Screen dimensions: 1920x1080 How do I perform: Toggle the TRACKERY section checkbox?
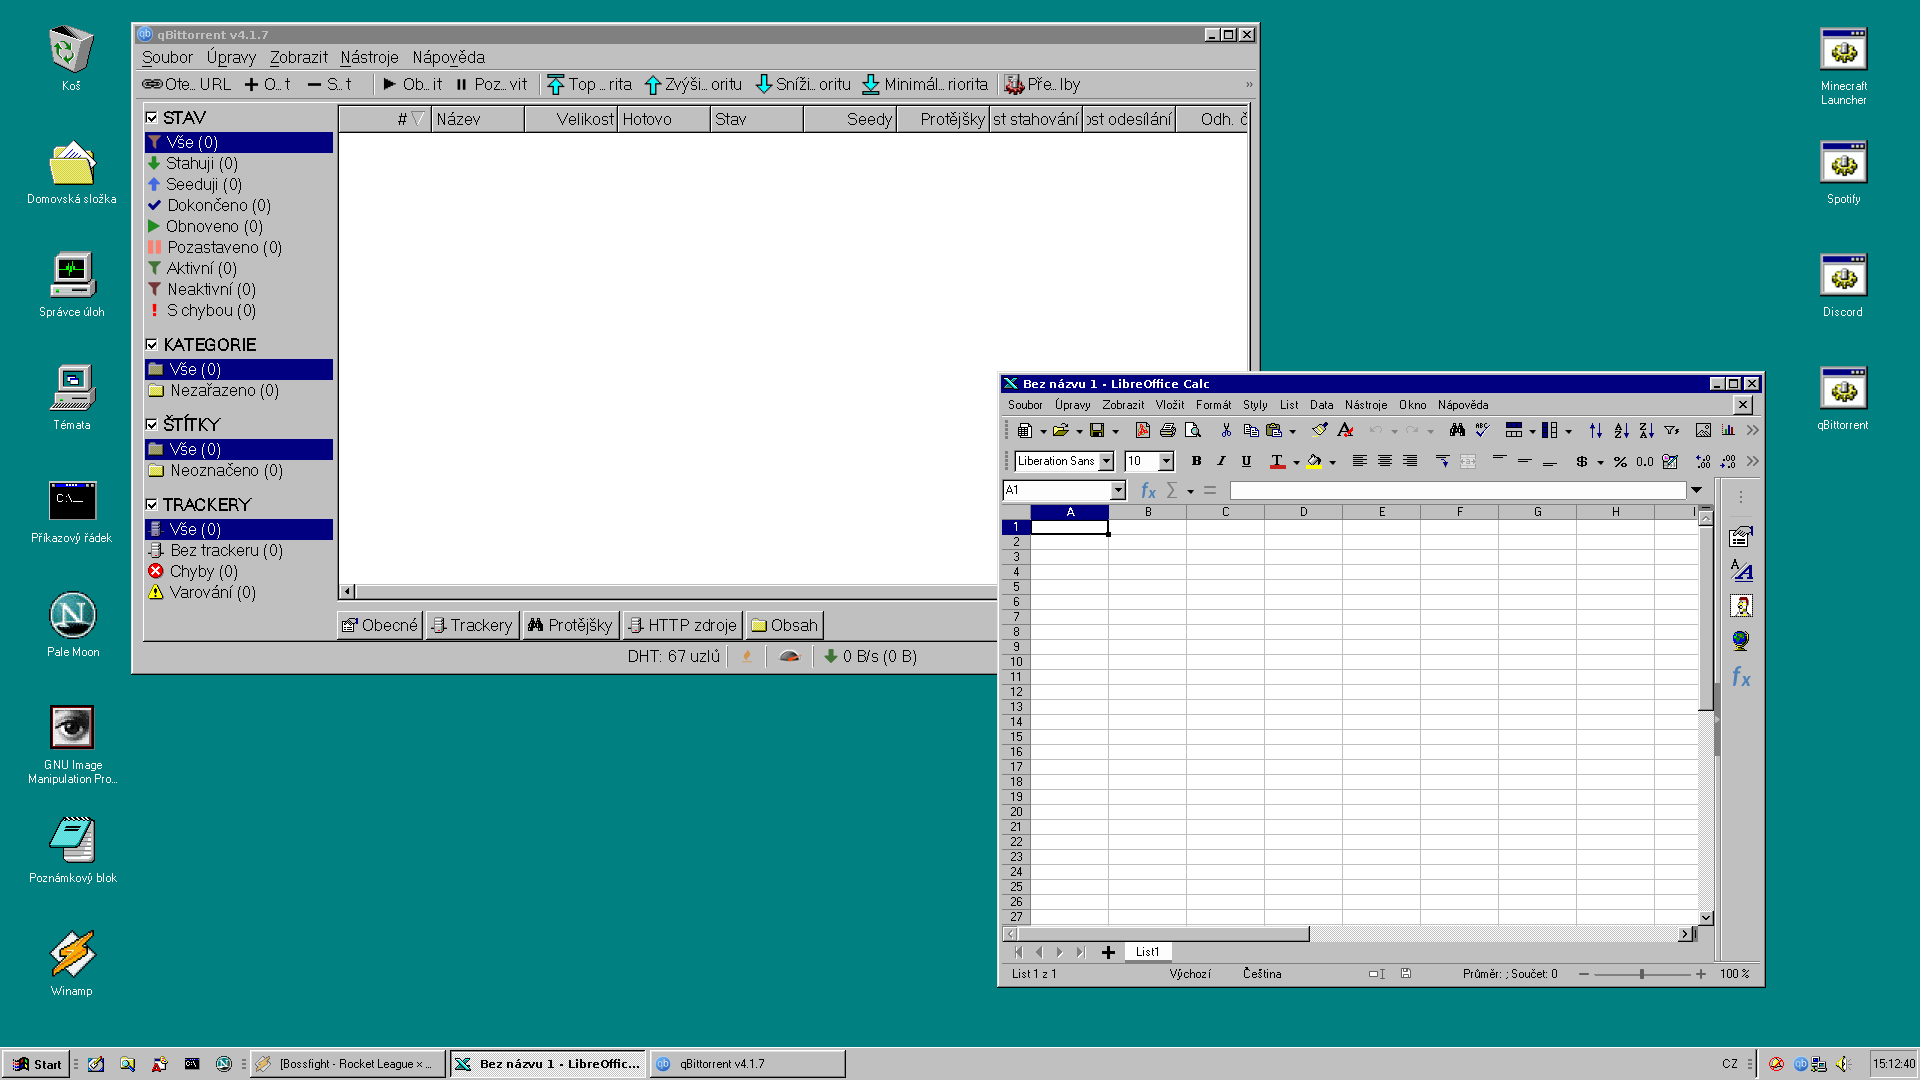click(152, 505)
